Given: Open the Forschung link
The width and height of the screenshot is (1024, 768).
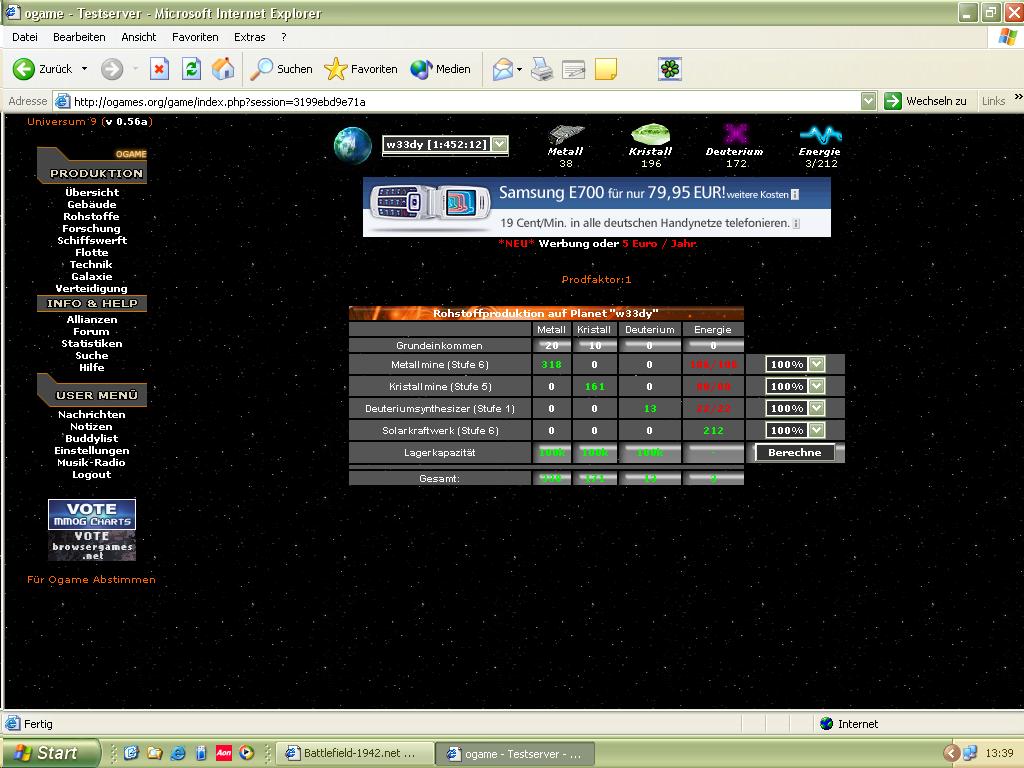Looking at the screenshot, I should (91, 229).
